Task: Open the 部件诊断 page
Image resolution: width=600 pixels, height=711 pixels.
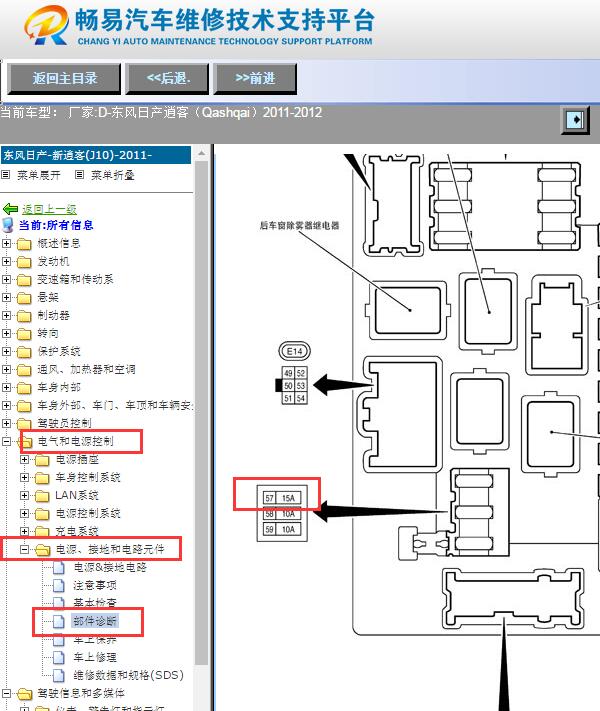Action: point(95,621)
